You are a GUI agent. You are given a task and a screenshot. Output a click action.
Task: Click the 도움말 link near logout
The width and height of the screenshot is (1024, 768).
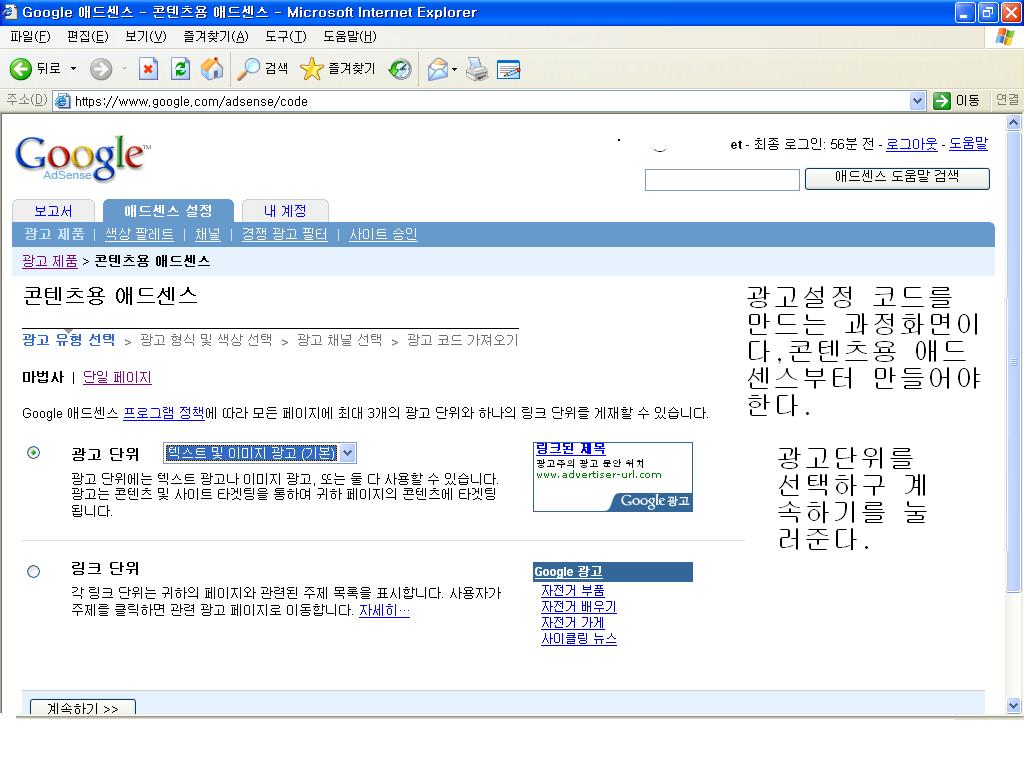[x=968, y=144]
